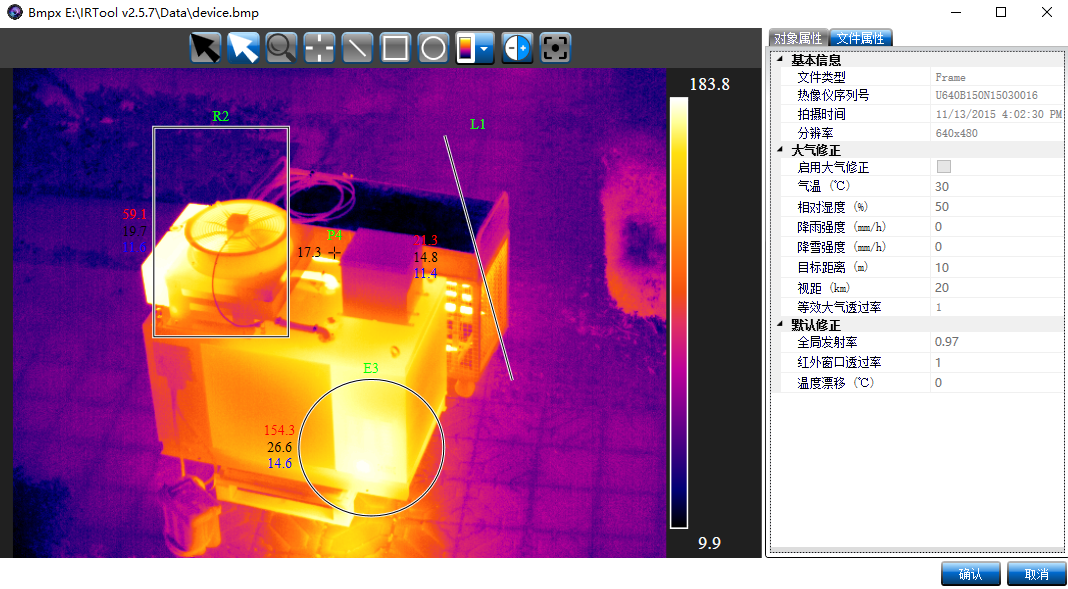1068x589 pixels.
Task: Select the white arrow selection tool
Action: pos(243,48)
